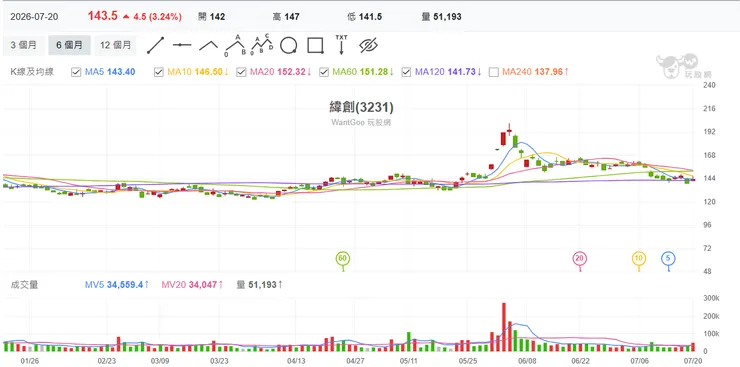Select the 0-A-B-C-D wave pattern tool
The image size is (740, 367).
pos(262,44)
